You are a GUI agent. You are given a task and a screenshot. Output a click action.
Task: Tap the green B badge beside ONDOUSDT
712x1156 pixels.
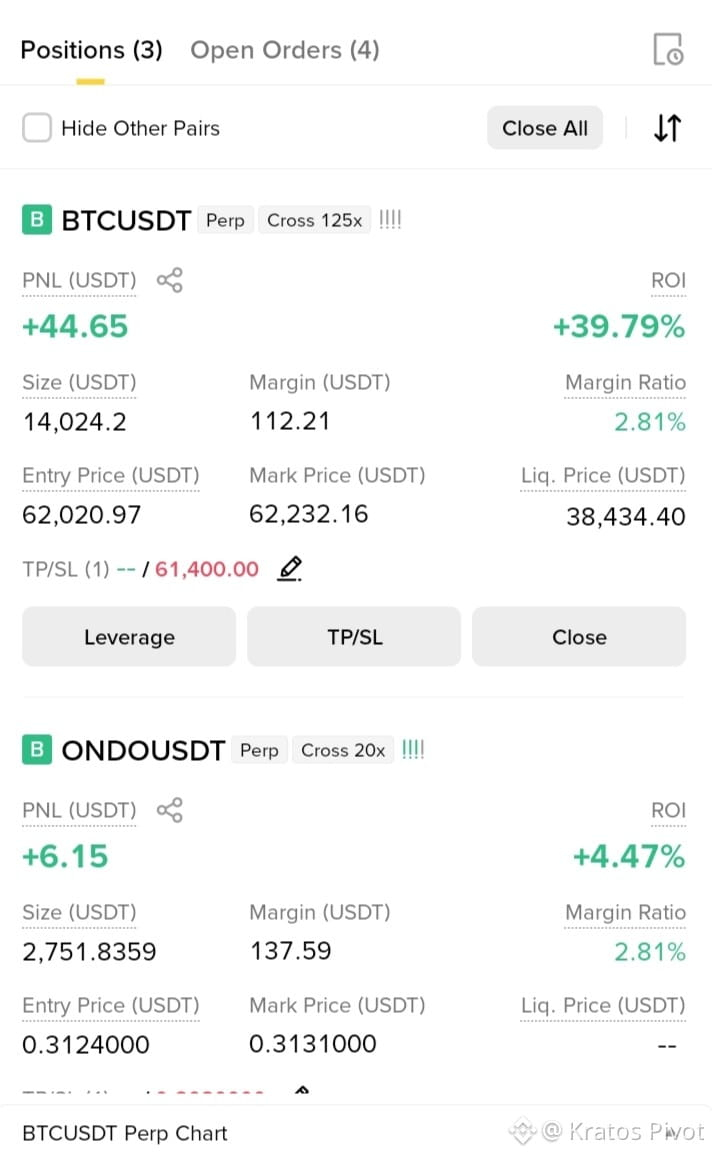(x=37, y=750)
